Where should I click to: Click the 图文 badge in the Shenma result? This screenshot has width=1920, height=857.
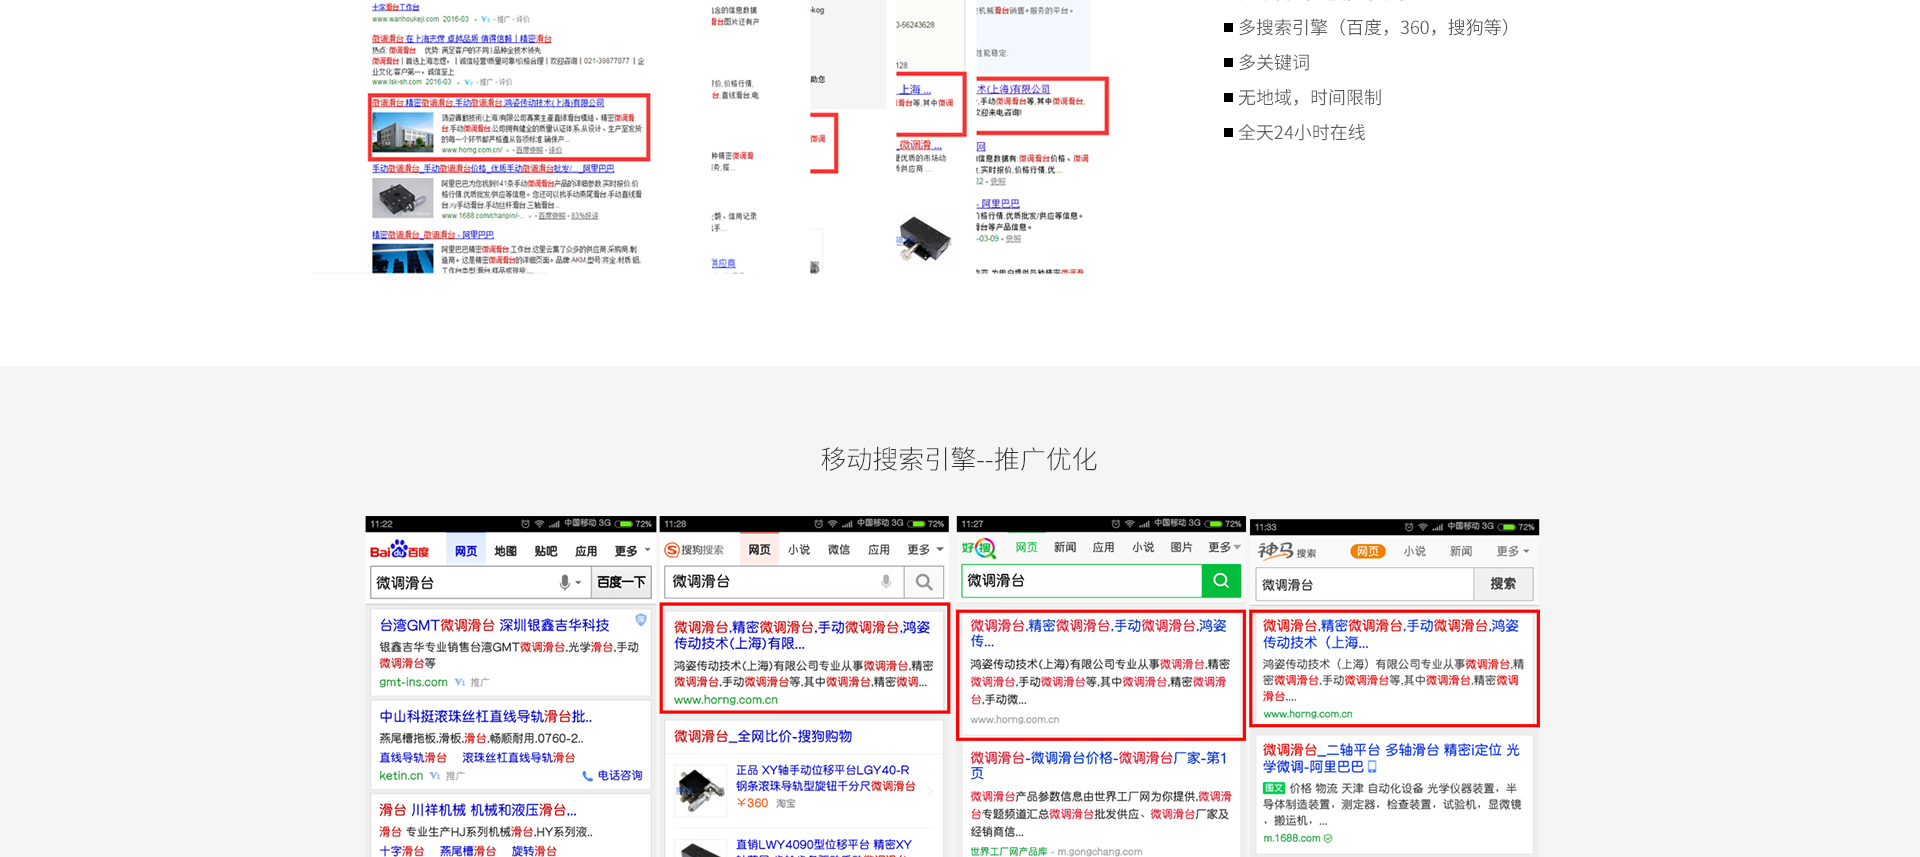pyautogui.click(x=1273, y=788)
